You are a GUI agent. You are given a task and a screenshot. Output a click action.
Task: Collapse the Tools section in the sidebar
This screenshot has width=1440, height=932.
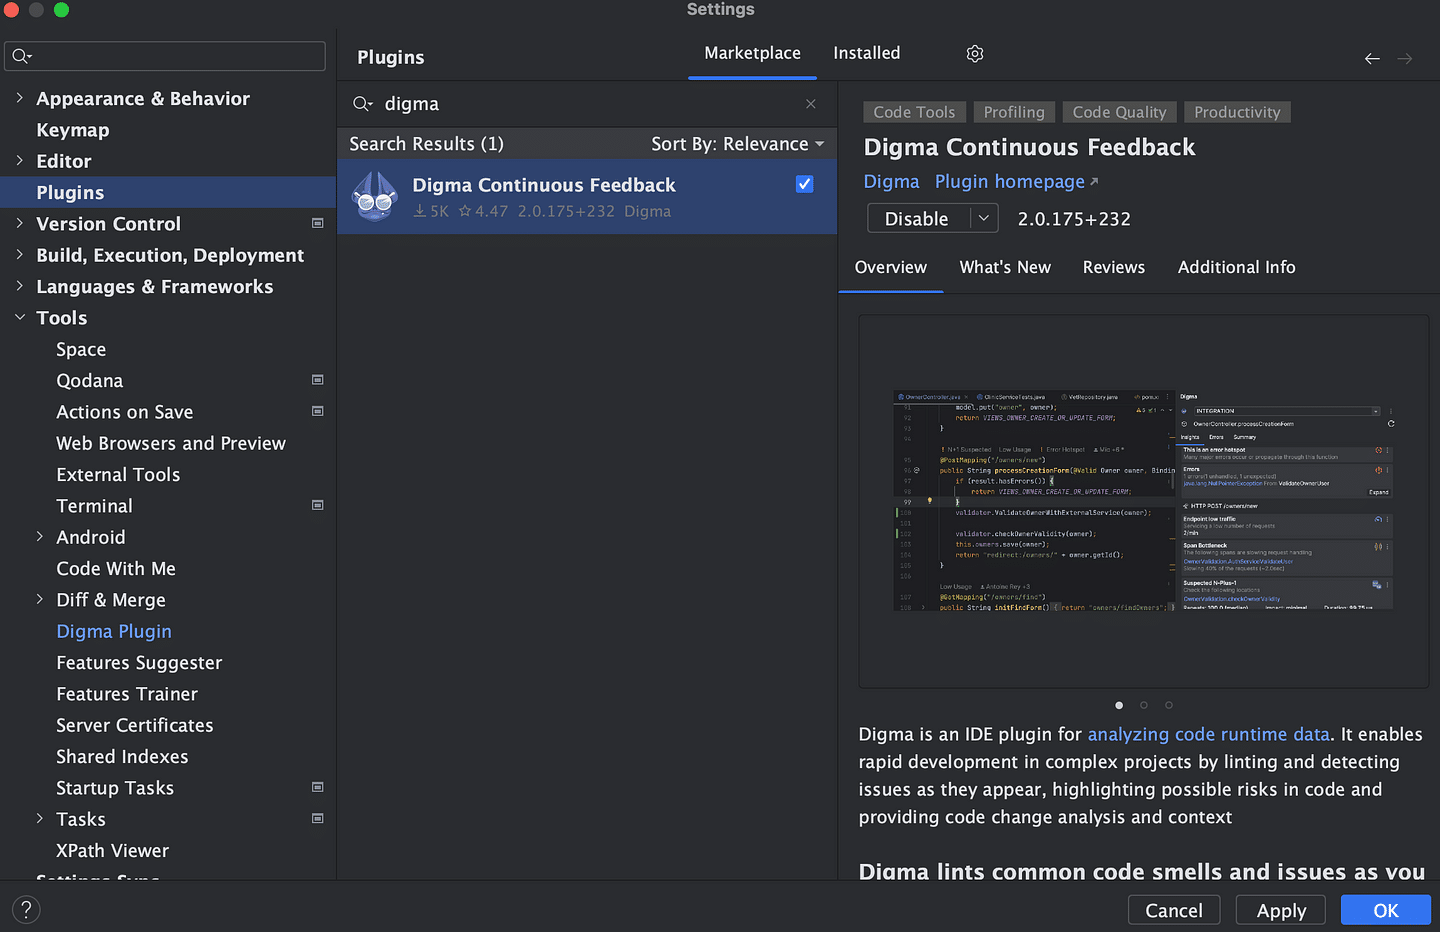[20, 317]
